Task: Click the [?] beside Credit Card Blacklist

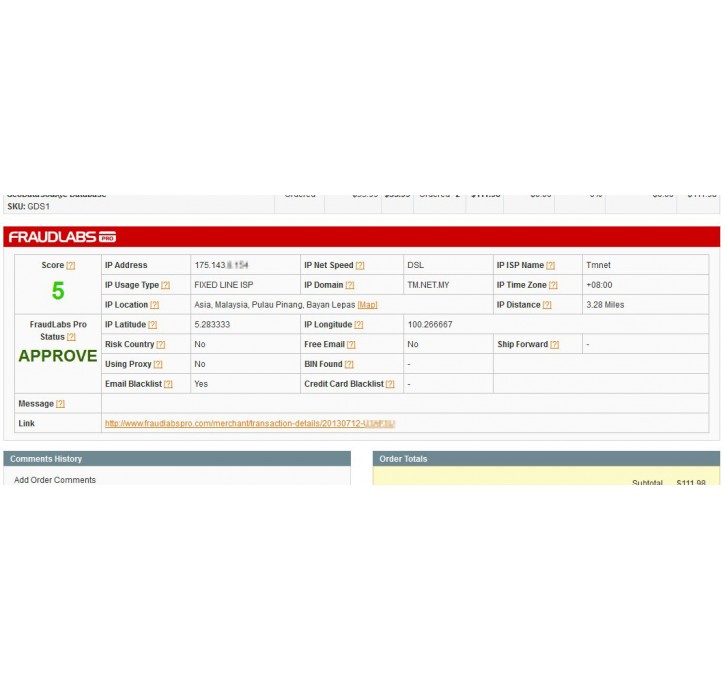Action: click(x=390, y=384)
